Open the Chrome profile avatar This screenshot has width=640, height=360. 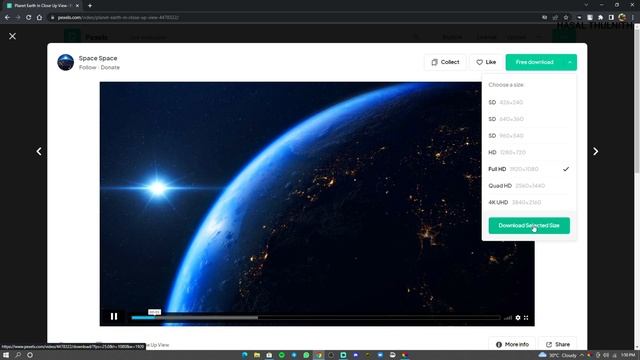pos(622,18)
